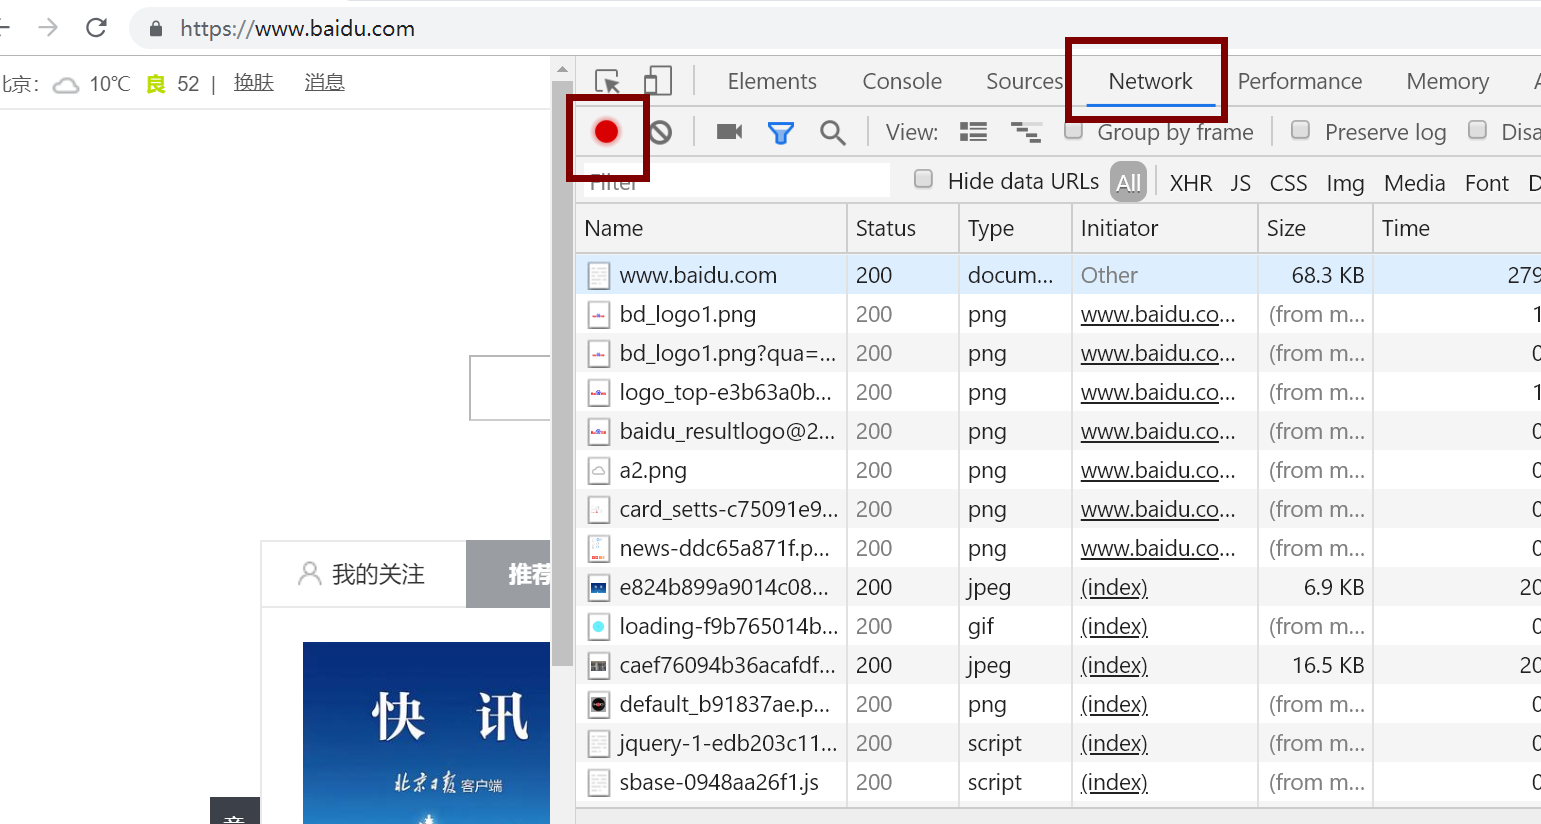Enable the Group by frame checkbox
Image resolution: width=1541 pixels, height=824 pixels.
point(1074,130)
